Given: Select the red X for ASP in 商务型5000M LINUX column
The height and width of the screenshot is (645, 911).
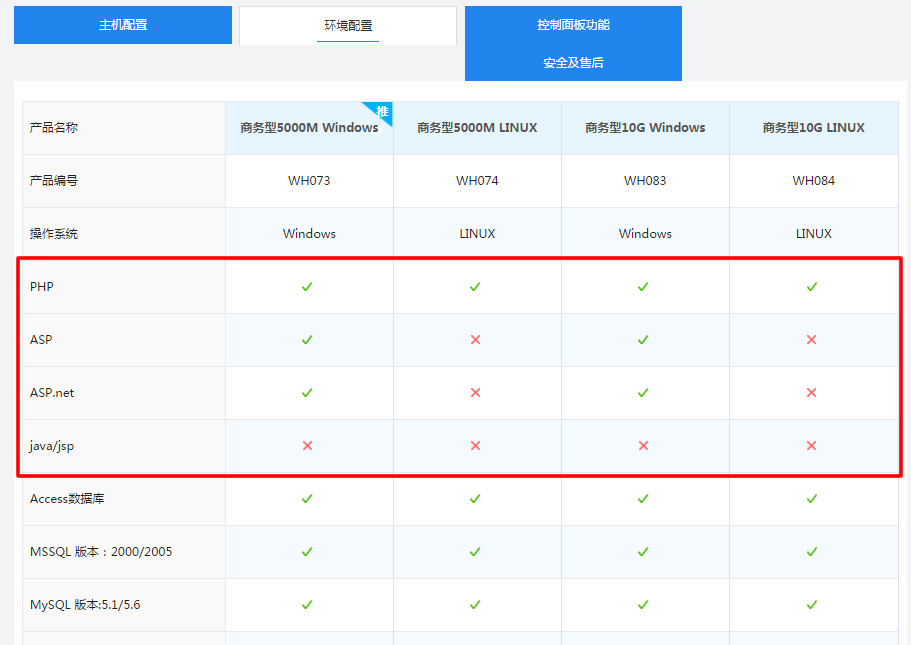Looking at the screenshot, I should 475,339.
